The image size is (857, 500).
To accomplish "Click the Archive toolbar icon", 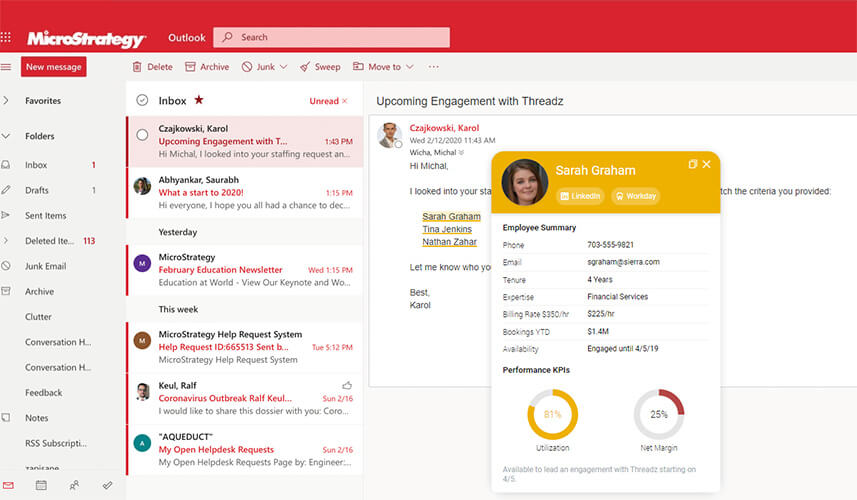I will [x=191, y=67].
